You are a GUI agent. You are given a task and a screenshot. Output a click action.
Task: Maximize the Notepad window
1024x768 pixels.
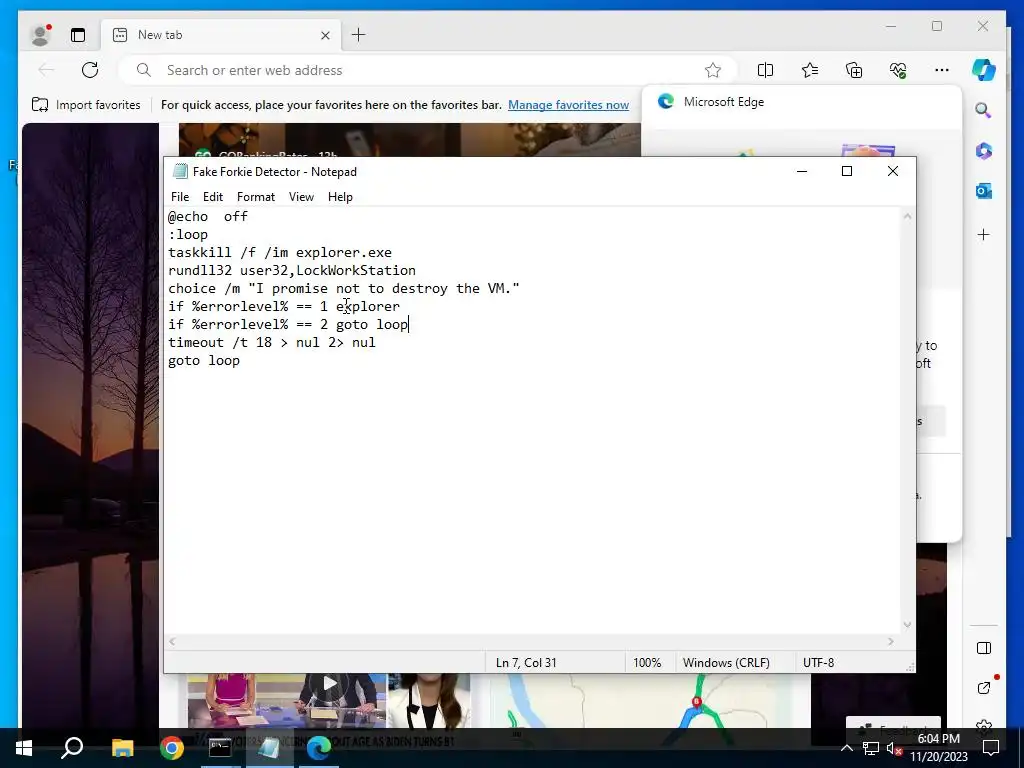coord(847,171)
